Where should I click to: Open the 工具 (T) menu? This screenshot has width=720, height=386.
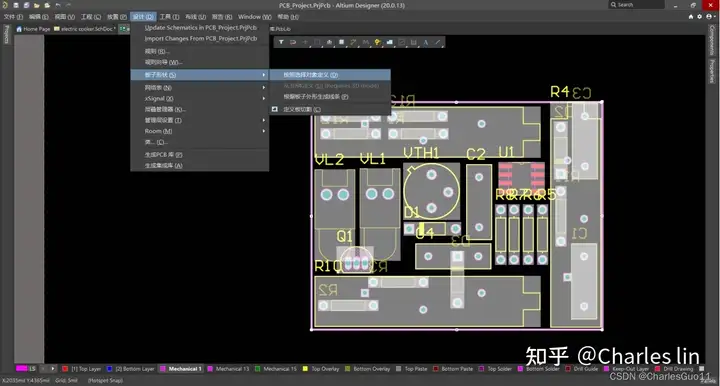coord(169,17)
